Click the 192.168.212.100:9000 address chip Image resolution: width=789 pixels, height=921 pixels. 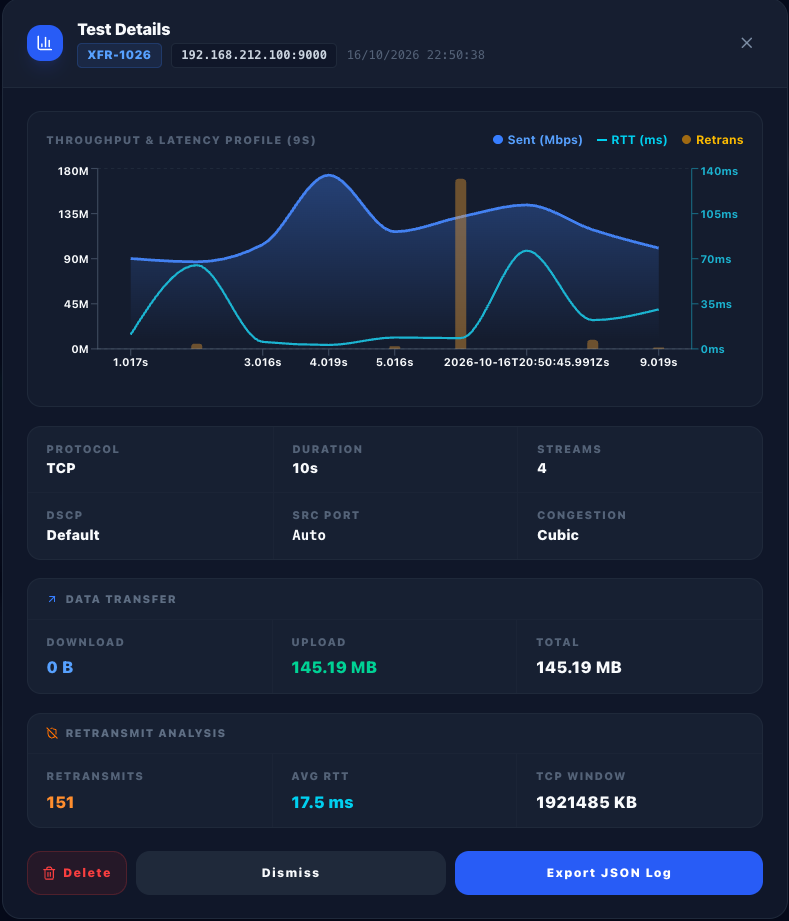254,55
